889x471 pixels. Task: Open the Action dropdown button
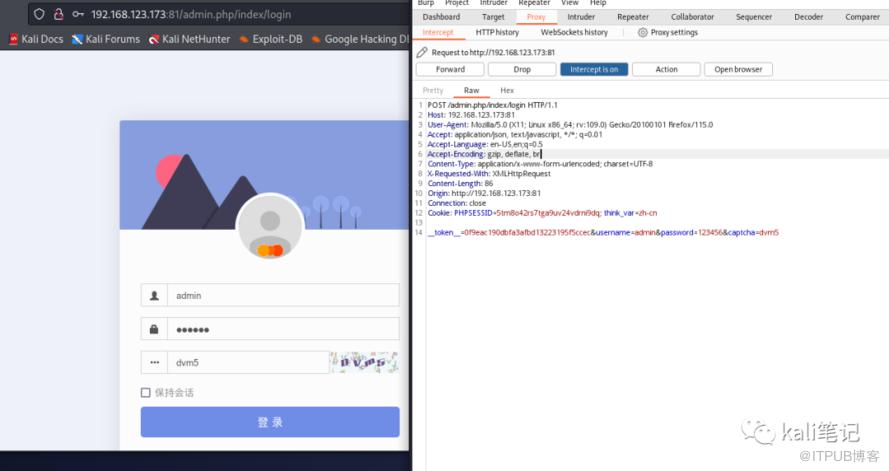(666, 69)
